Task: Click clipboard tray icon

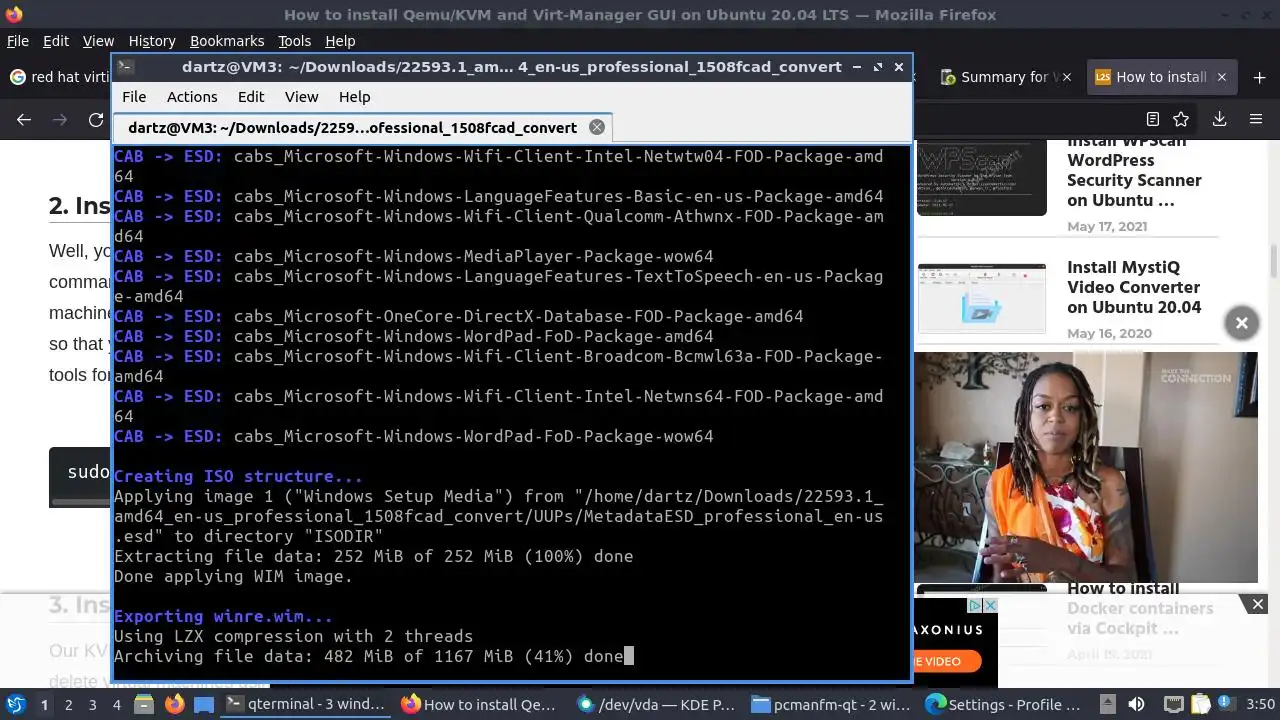Action: pyautogui.click(x=1201, y=704)
